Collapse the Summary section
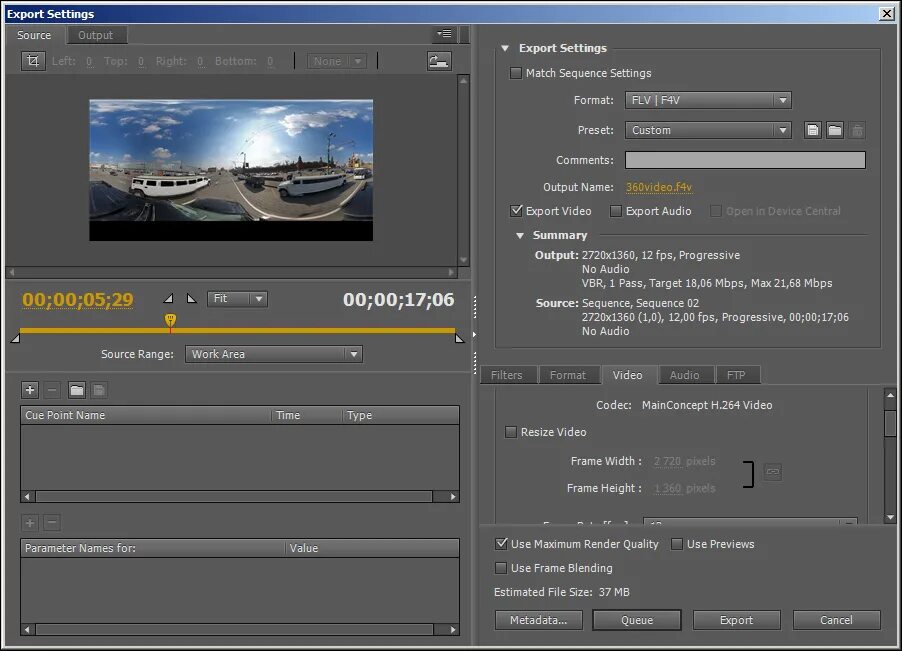Image resolution: width=902 pixels, height=651 pixels. 520,236
